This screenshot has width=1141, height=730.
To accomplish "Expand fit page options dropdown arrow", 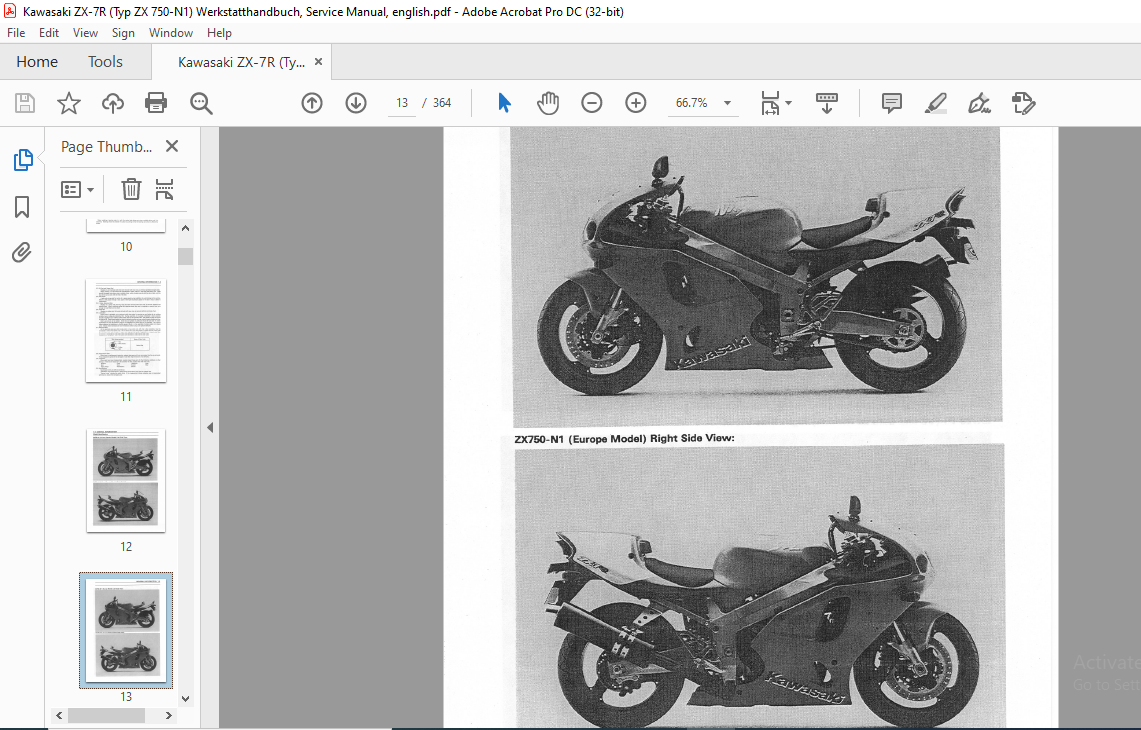I will (789, 103).
